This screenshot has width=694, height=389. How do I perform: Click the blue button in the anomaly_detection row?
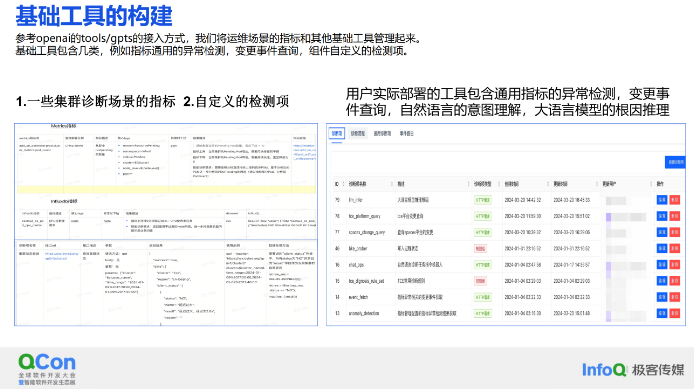point(662,313)
